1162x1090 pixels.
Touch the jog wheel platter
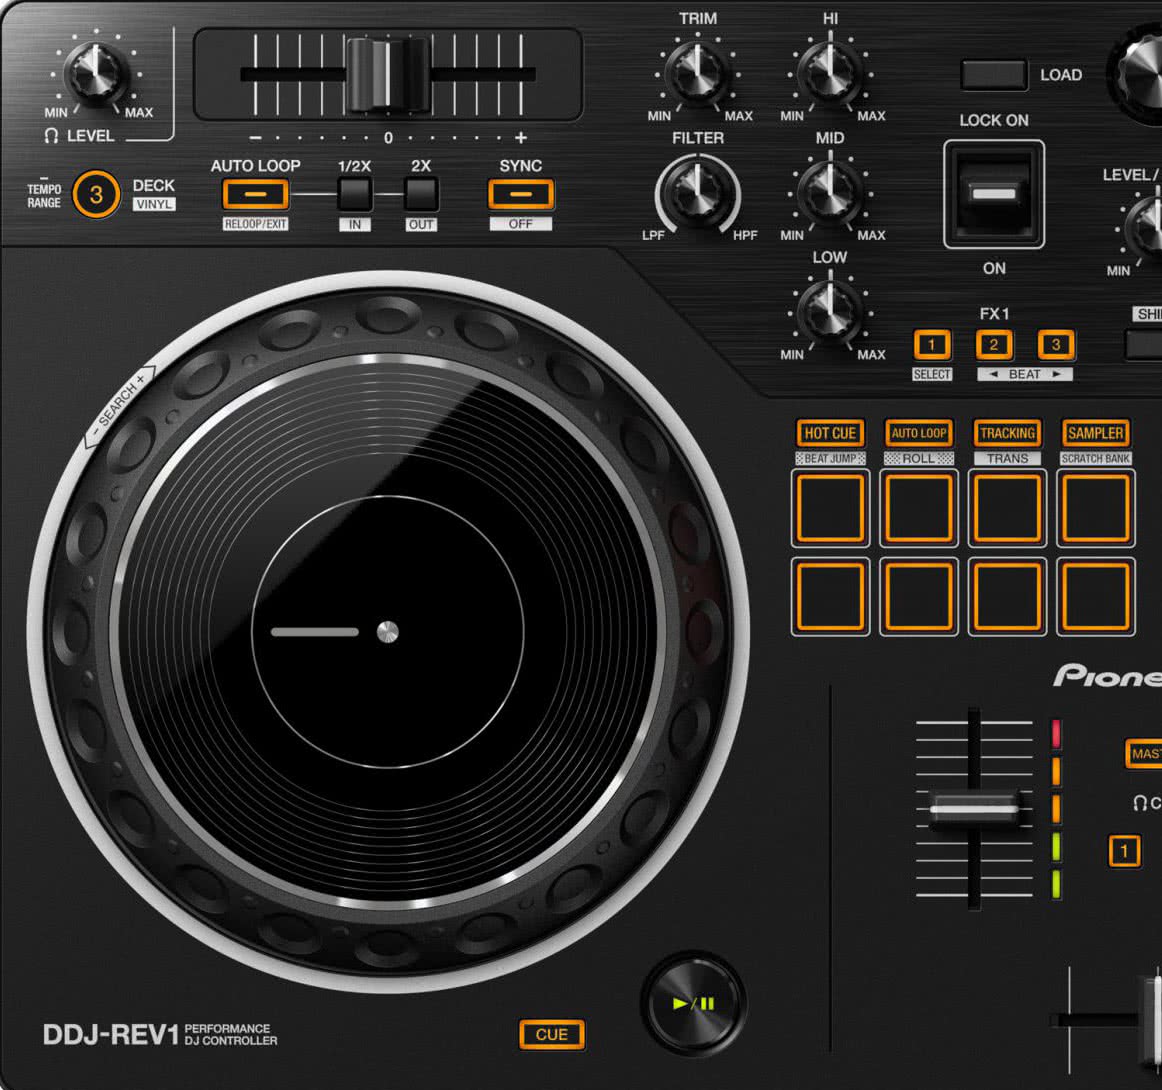[x=390, y=630]
